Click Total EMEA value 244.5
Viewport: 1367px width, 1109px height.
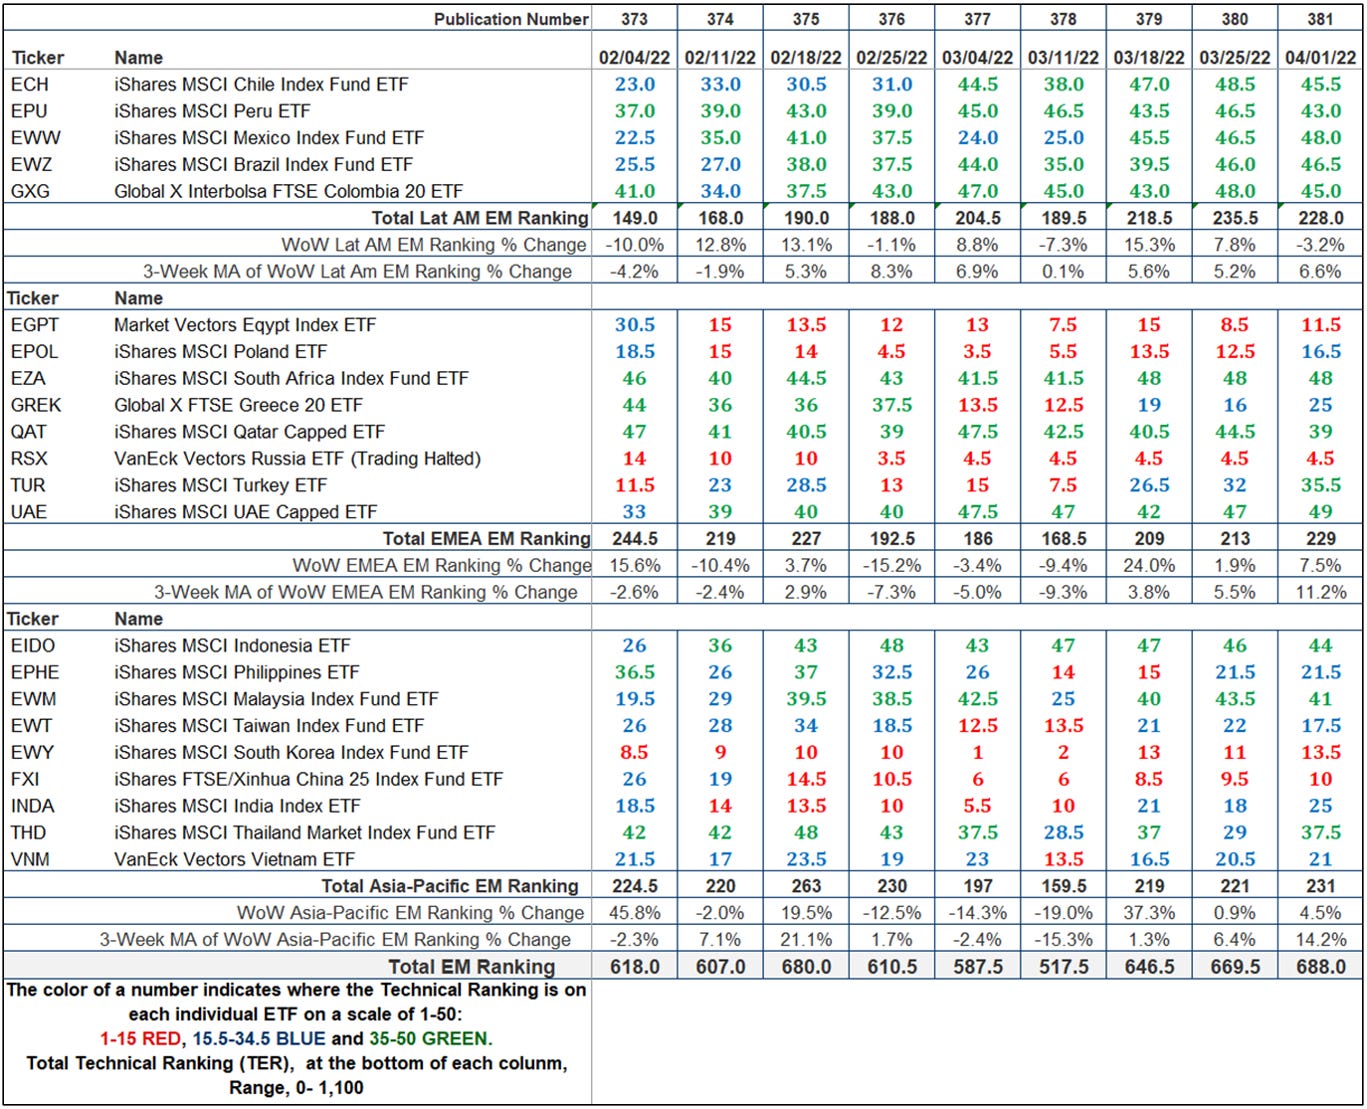click(x=634, y=539)
